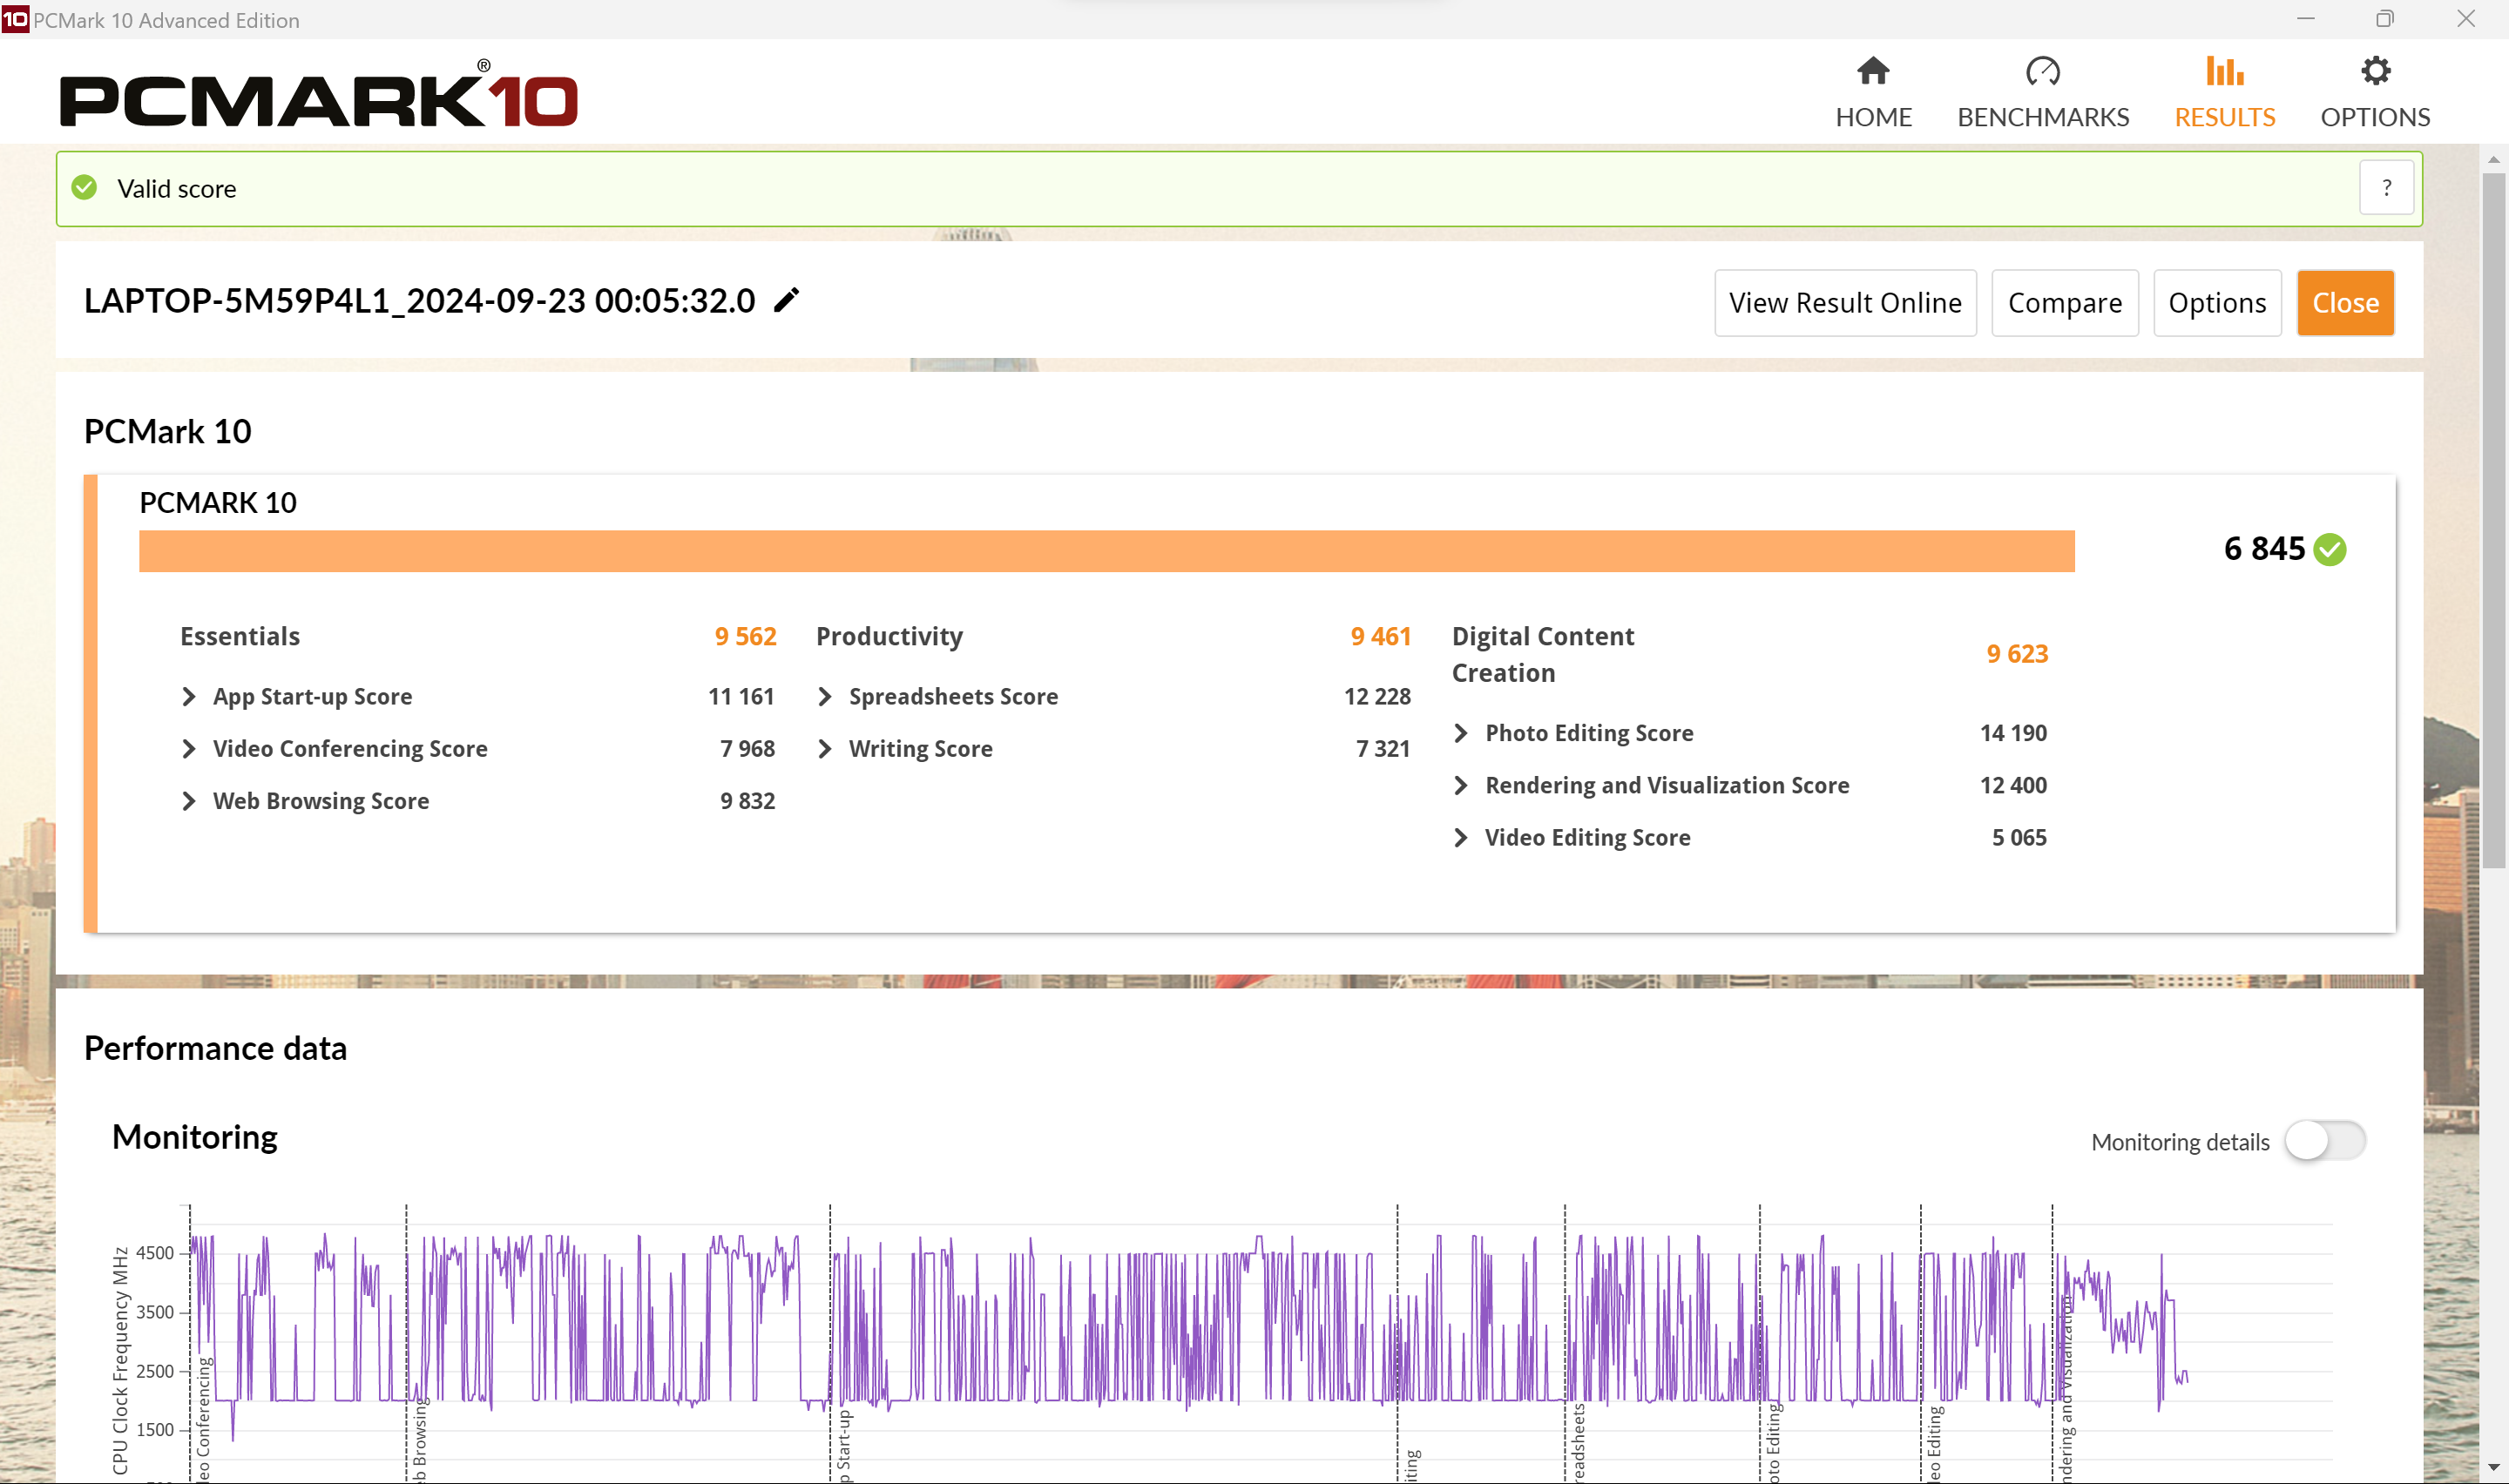
Task: Go to the HOME tab label
Action: (x=1873, y=117)
